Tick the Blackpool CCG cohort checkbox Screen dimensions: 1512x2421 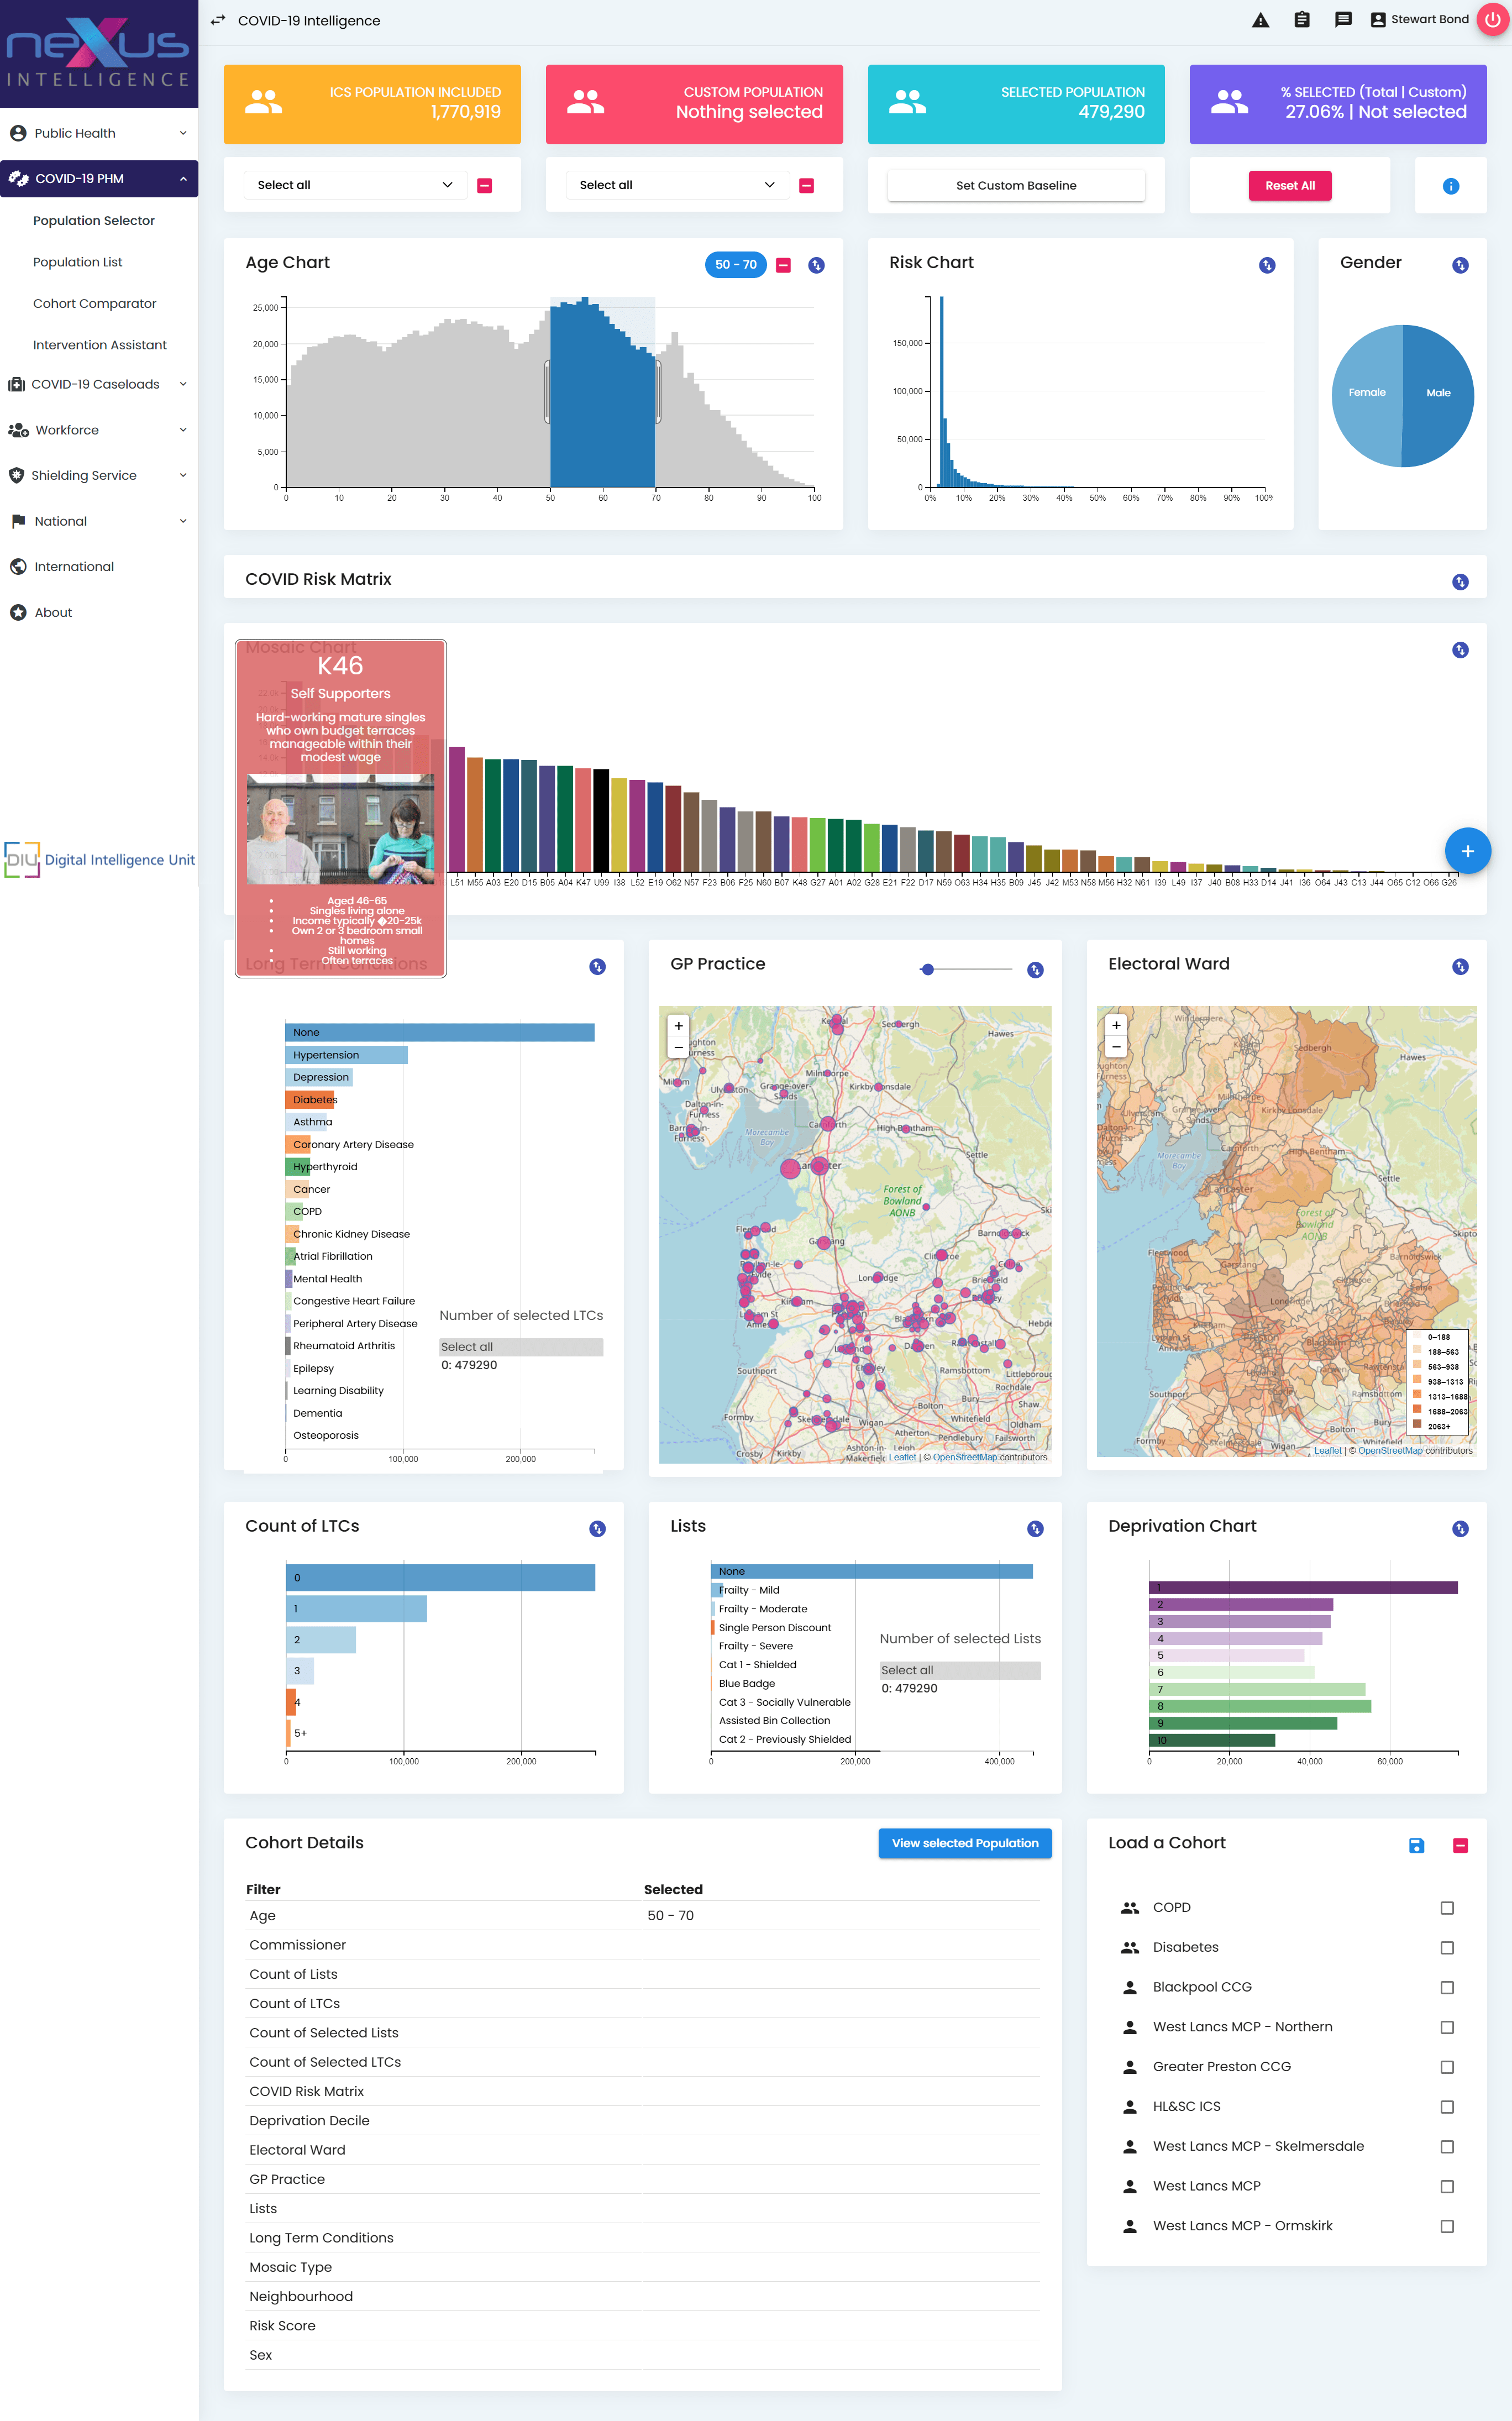(x=1446, y=1987)
